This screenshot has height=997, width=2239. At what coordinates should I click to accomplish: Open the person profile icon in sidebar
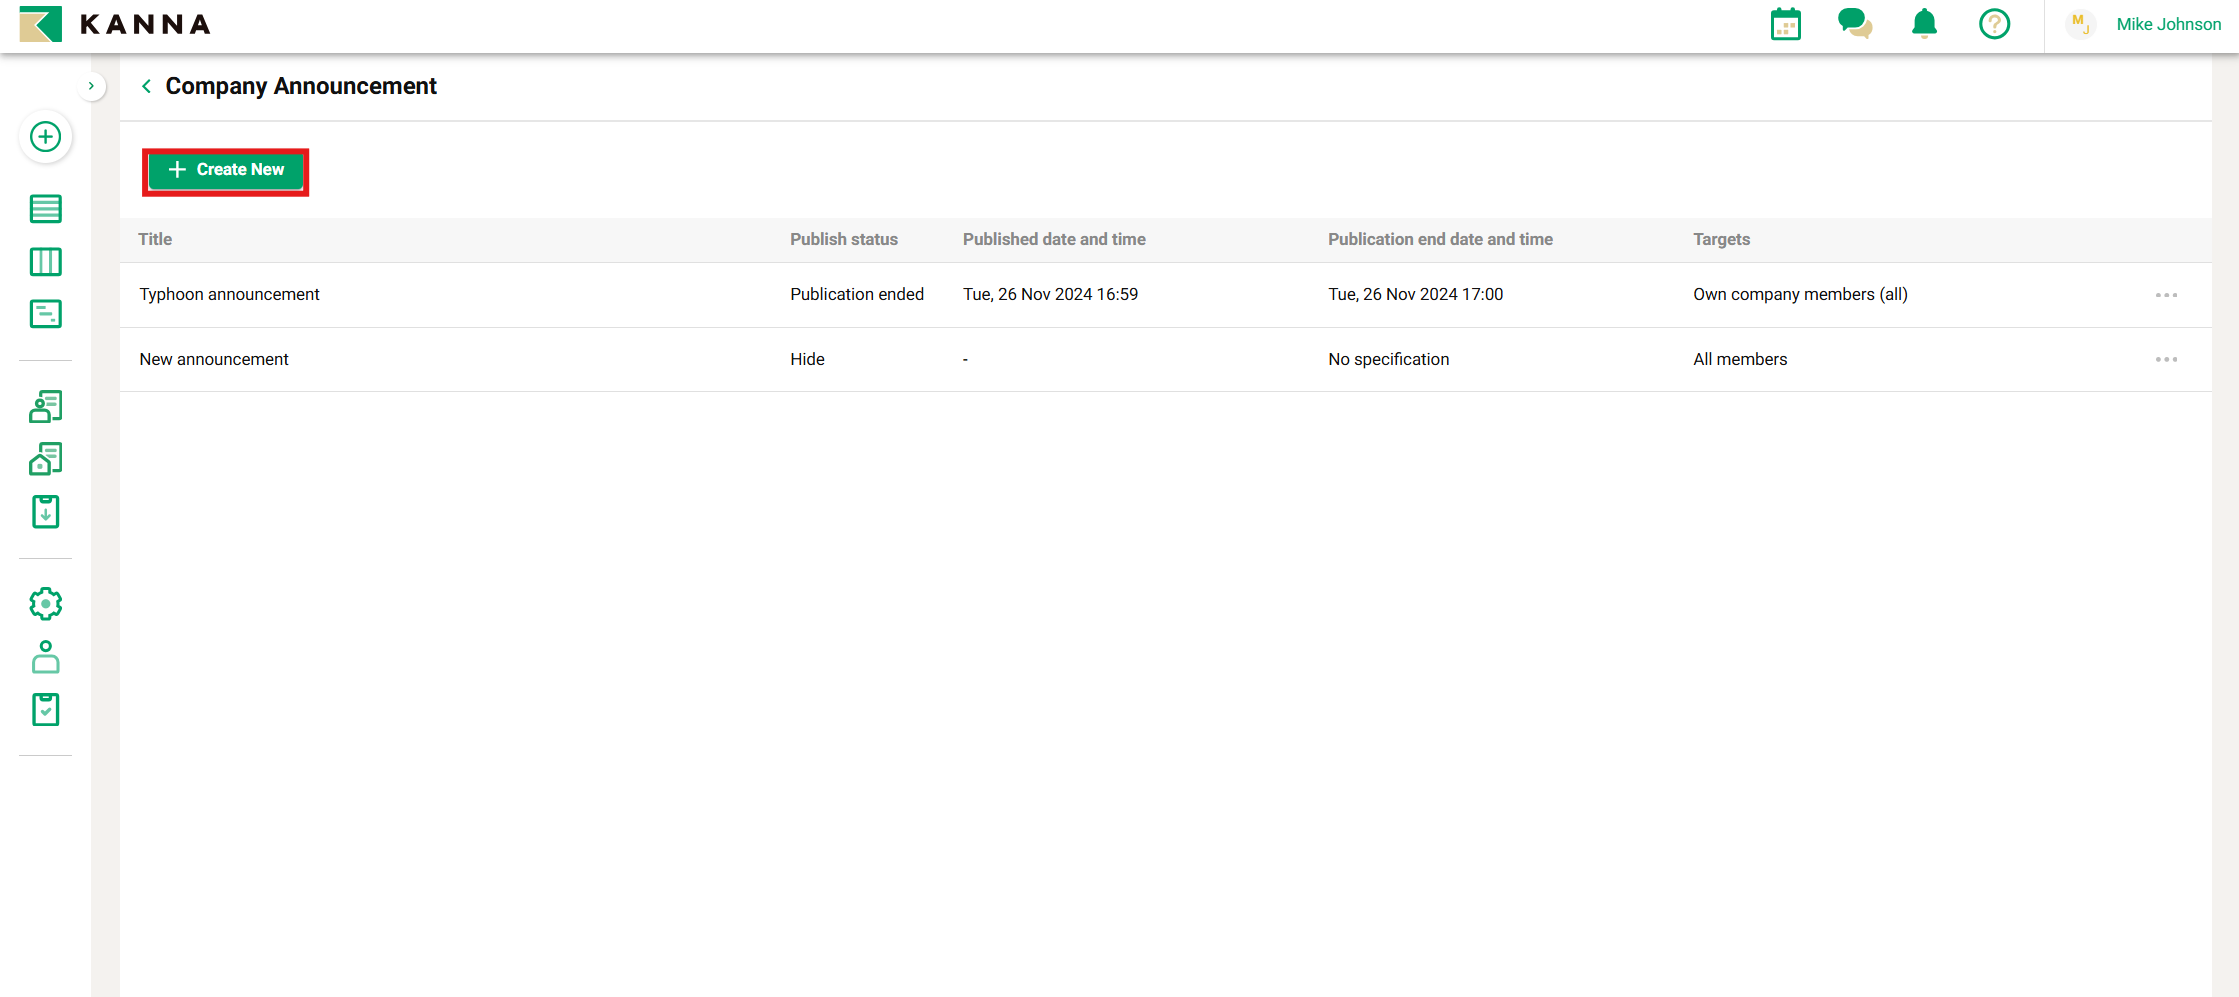coord(46,657)
